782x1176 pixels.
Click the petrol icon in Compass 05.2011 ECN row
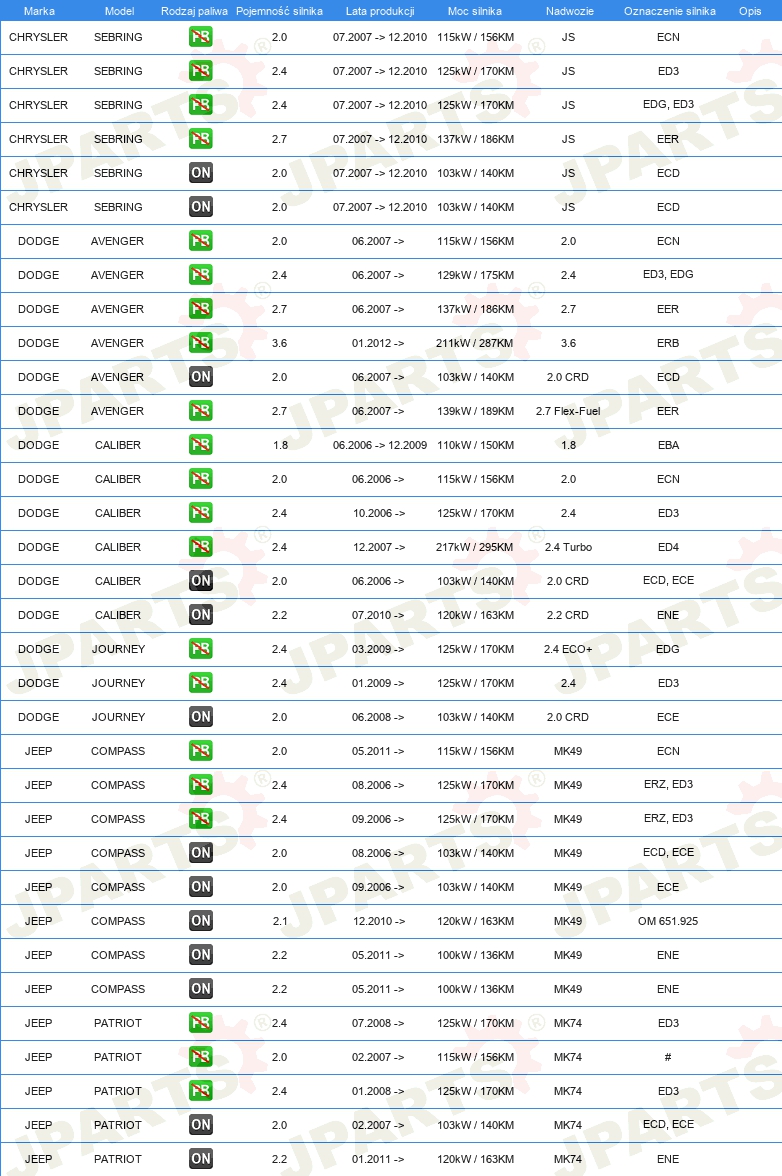[x=200, y=751]
